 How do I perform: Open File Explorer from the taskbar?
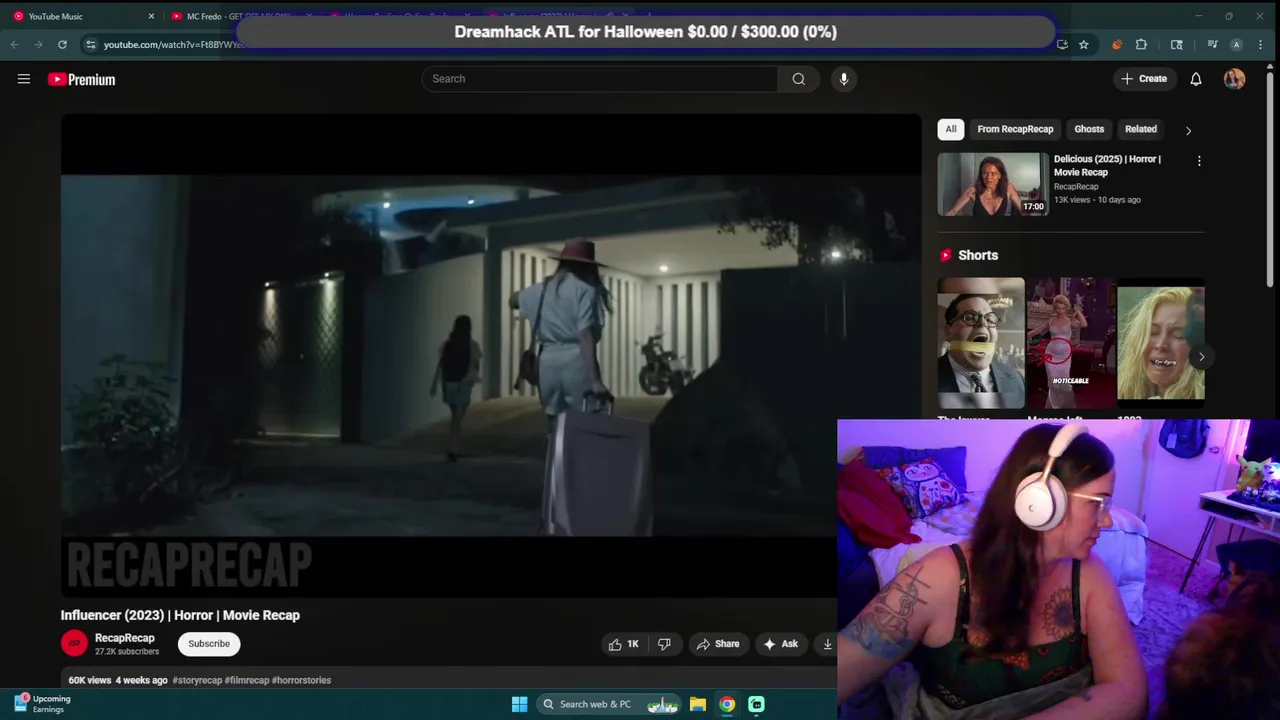click(x=698, y=704)
